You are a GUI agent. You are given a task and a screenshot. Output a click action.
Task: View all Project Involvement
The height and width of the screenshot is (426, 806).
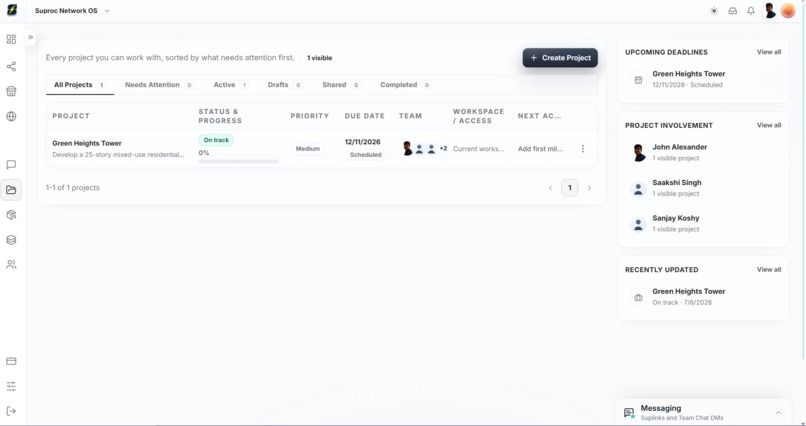pyautogui.click(x=768, y=125)
